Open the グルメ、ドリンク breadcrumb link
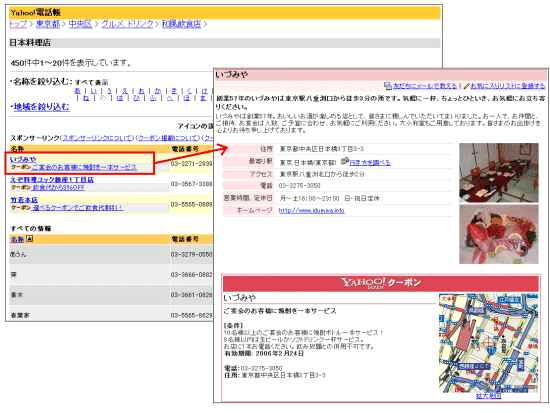 click(127, 24)
